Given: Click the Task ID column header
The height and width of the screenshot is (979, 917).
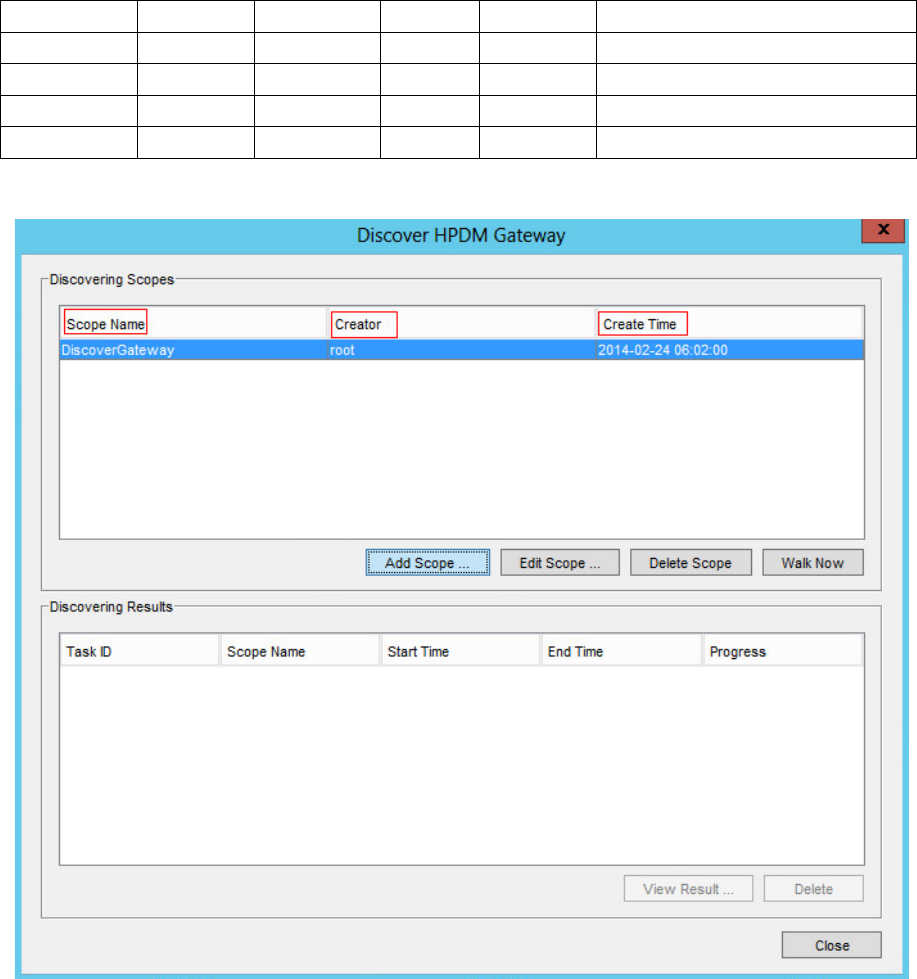Looking at the screenshot, I should (x=90, y=652).
